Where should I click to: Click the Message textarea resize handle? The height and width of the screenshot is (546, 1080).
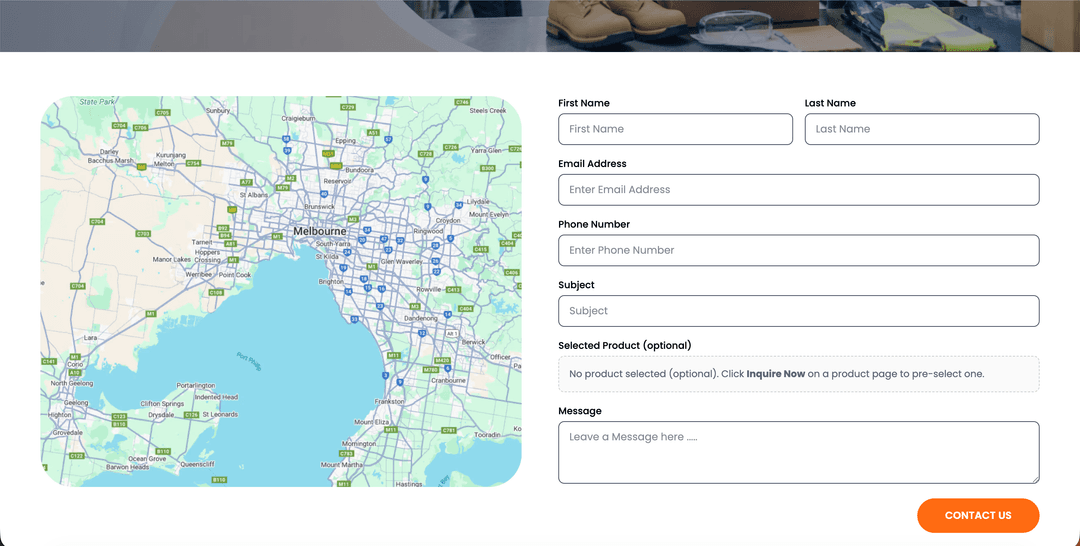tap(1035, 479)
